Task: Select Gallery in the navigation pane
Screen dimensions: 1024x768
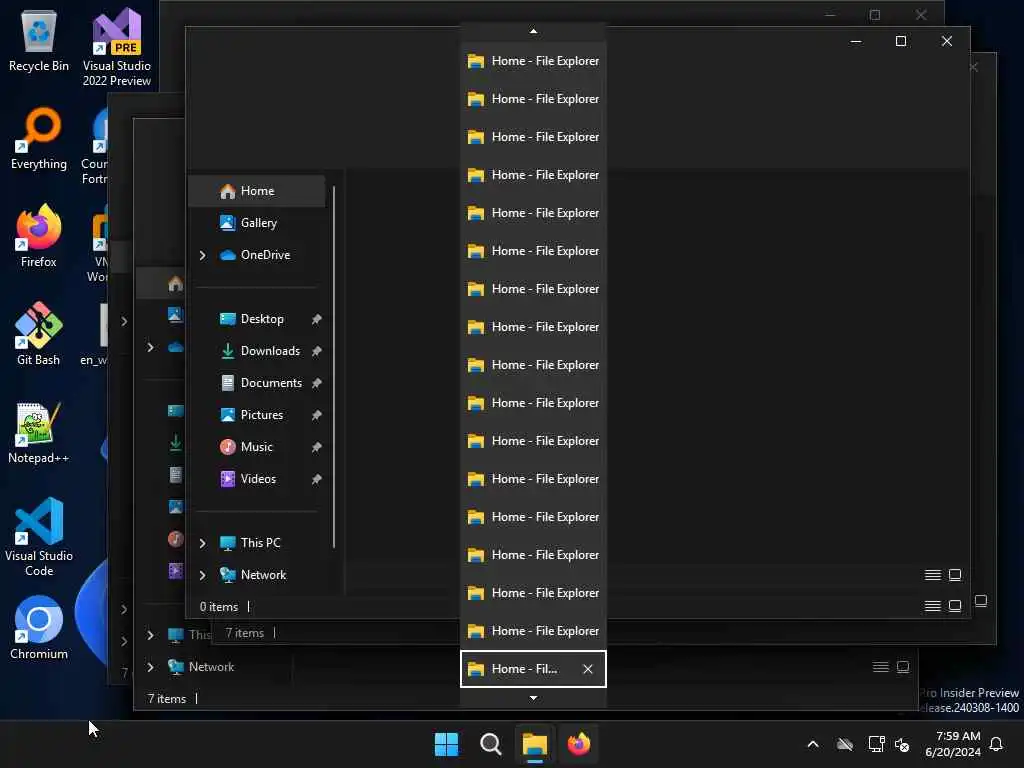Action: tap(257, 223)
